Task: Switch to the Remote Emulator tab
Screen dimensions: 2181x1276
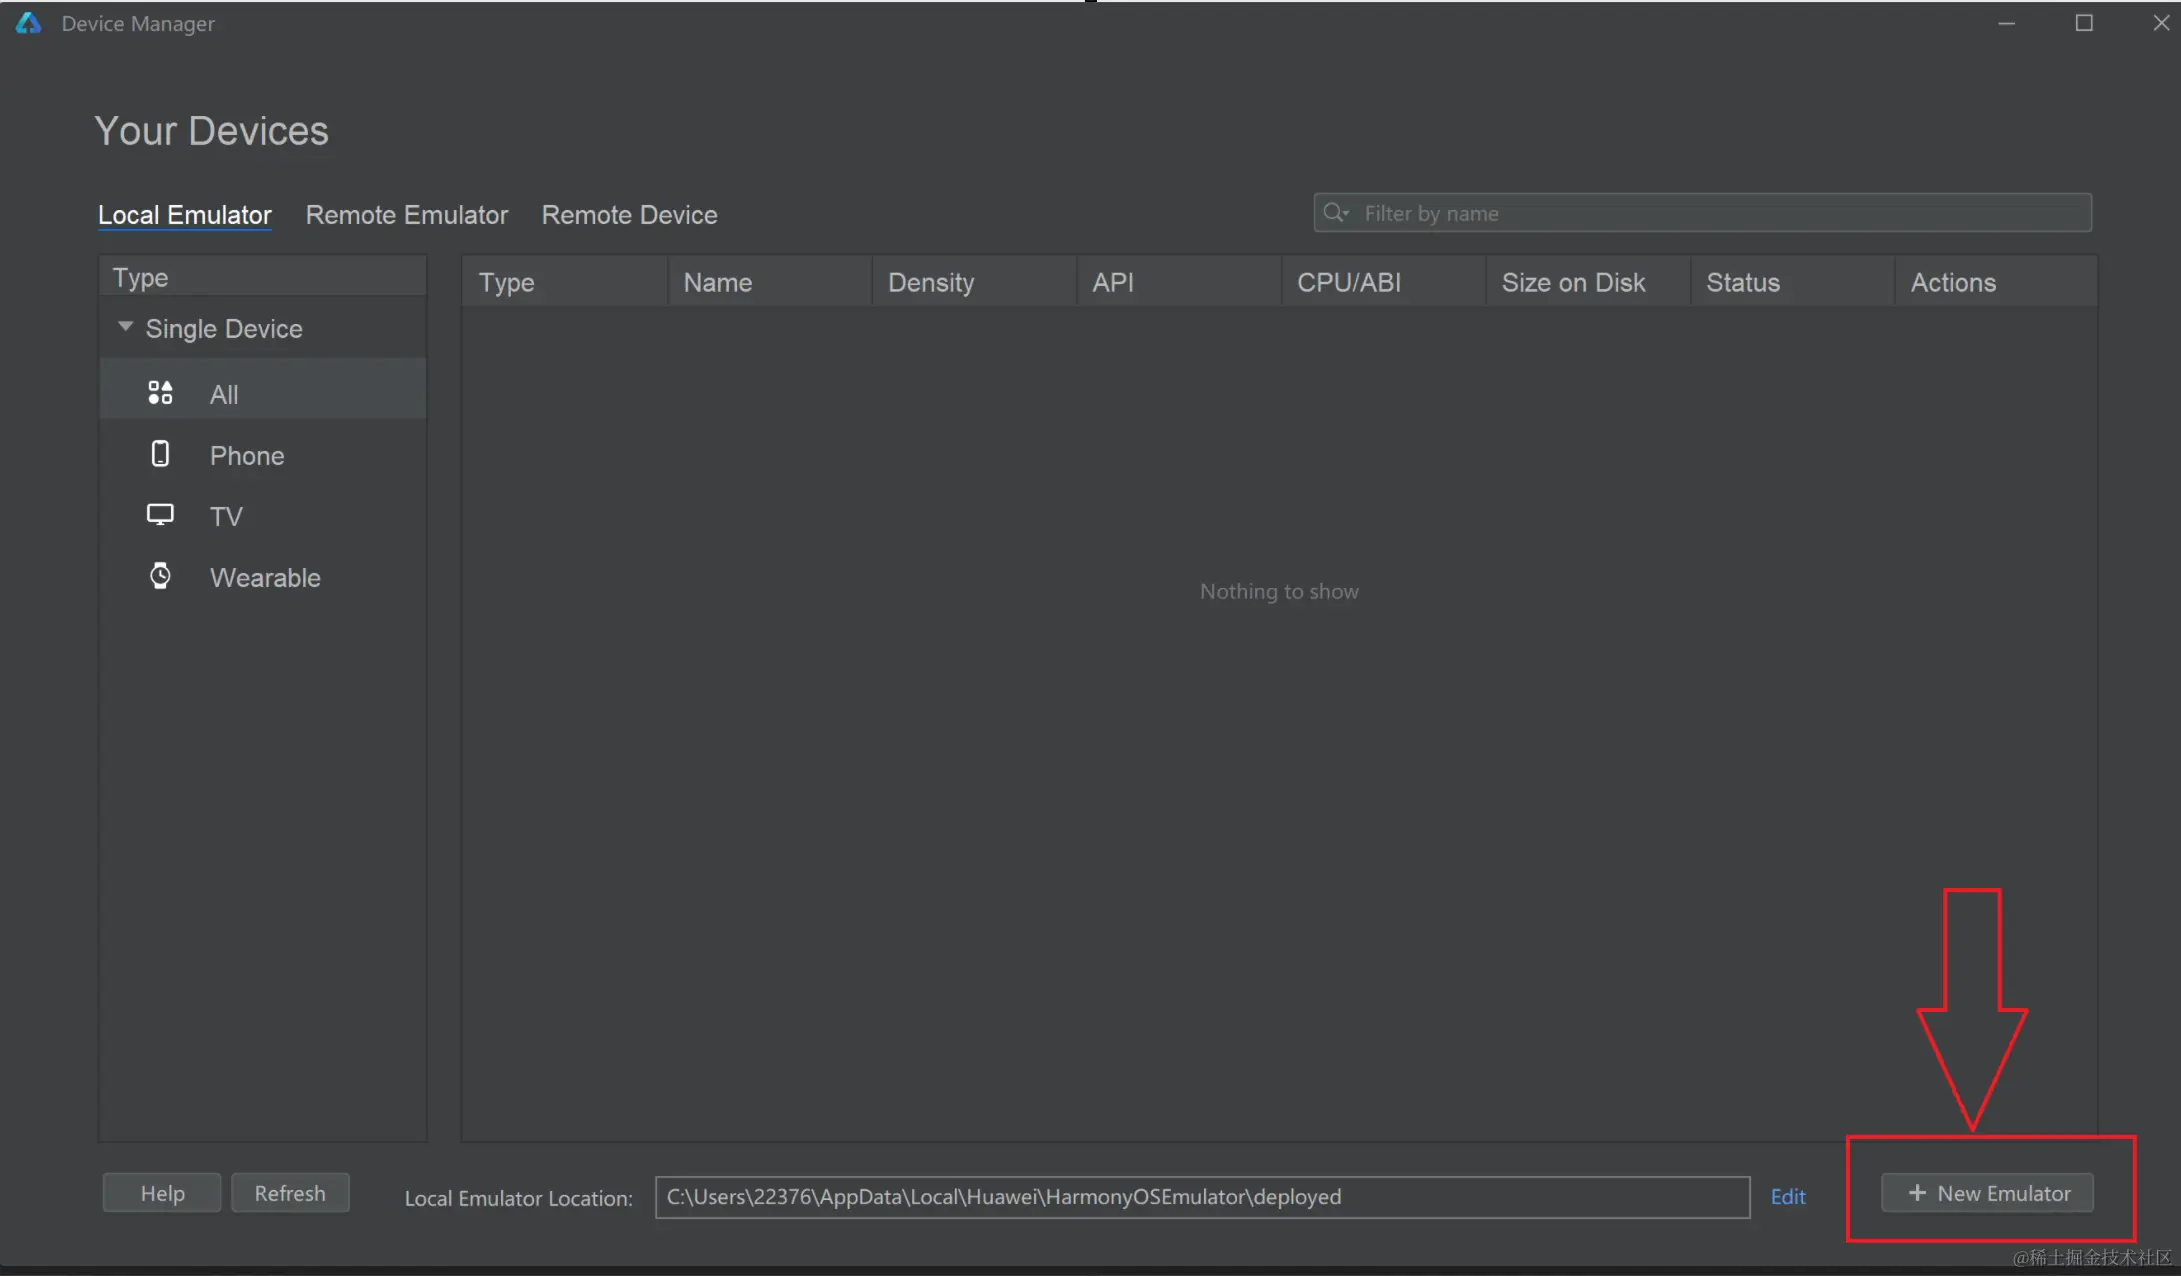Action: click(406, 215)
